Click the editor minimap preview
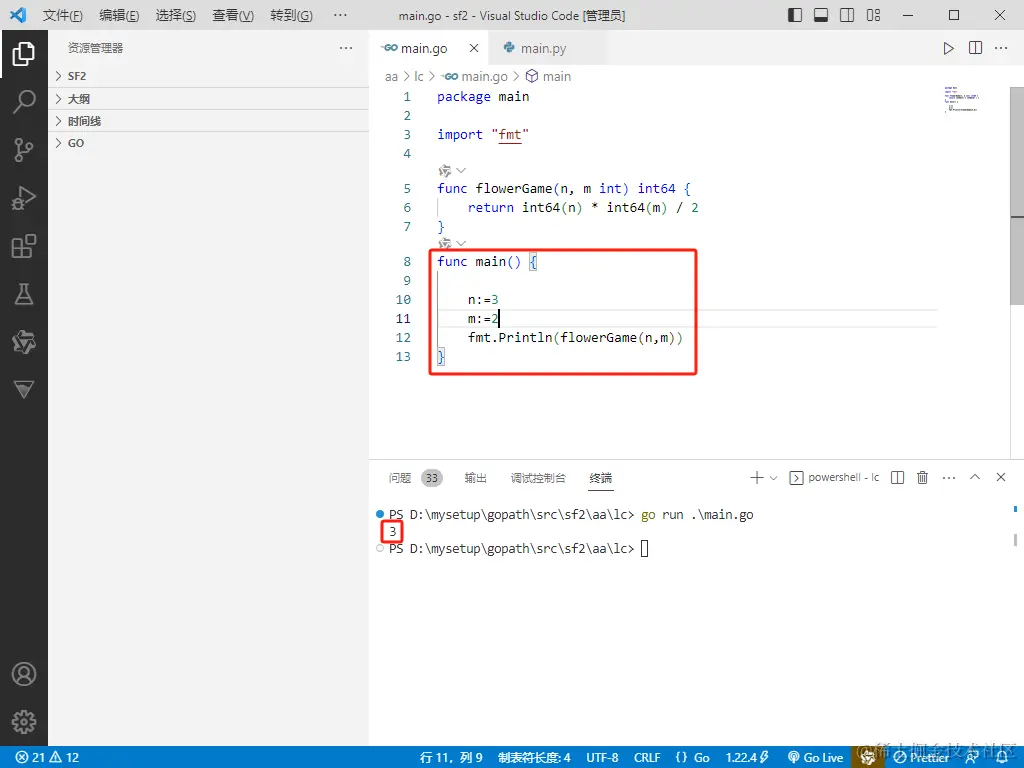This screenshot has height=768, width=1024. 961,99
